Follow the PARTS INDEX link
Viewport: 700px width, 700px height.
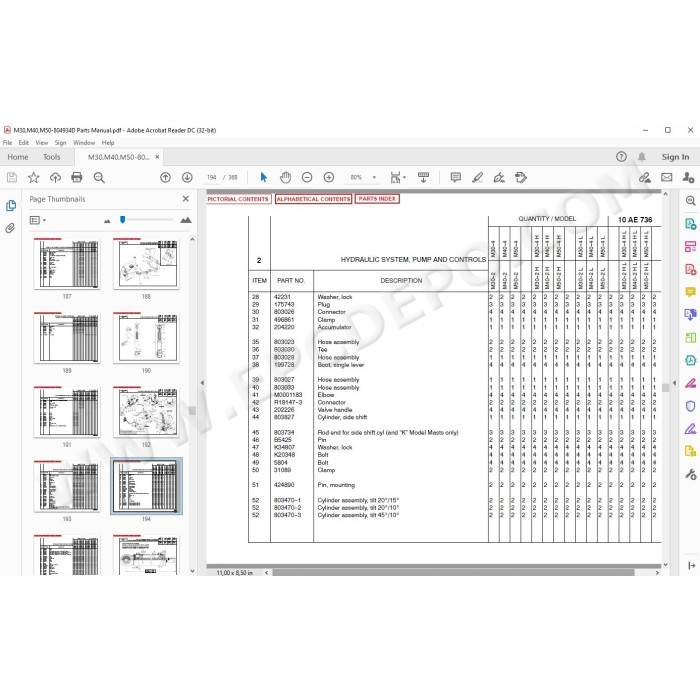[x=377, y=199]
